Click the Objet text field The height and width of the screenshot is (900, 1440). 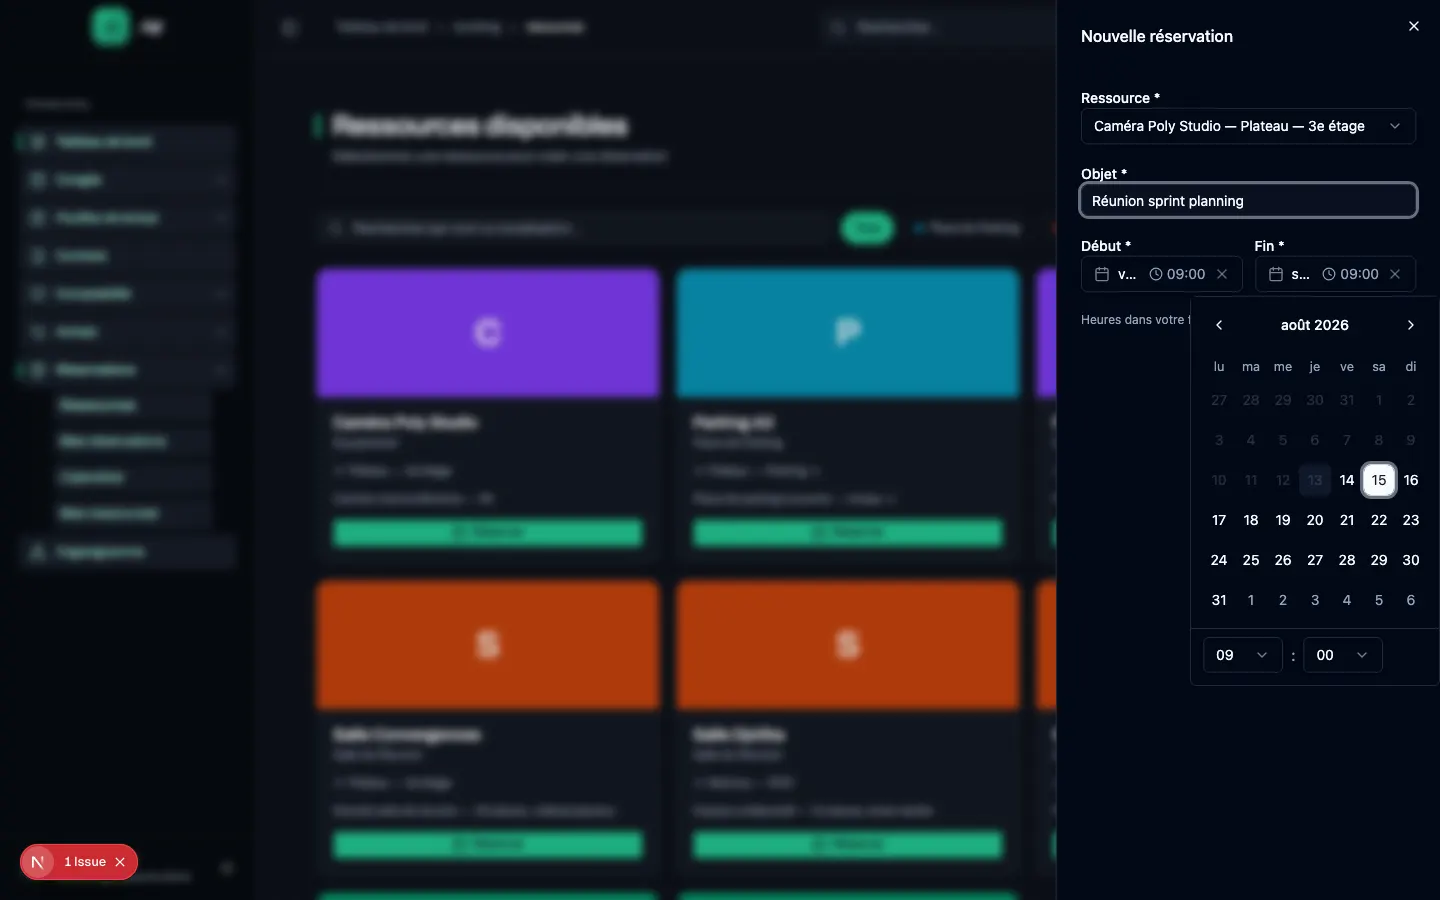[x=1248, y=201]
